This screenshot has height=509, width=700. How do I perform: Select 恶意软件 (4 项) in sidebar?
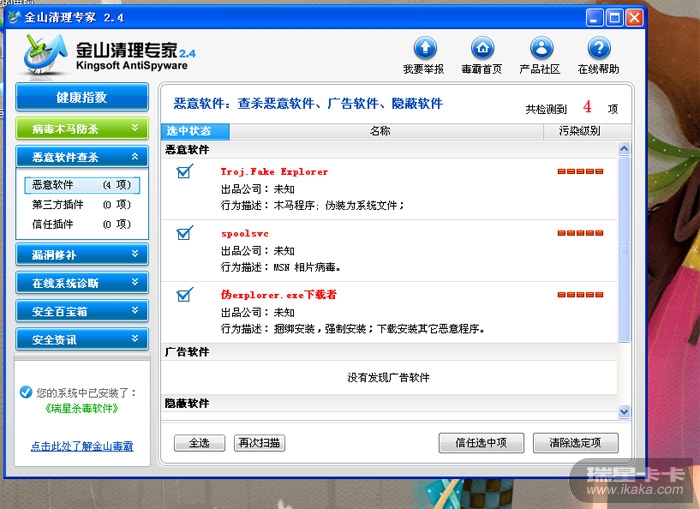[82, 185]
